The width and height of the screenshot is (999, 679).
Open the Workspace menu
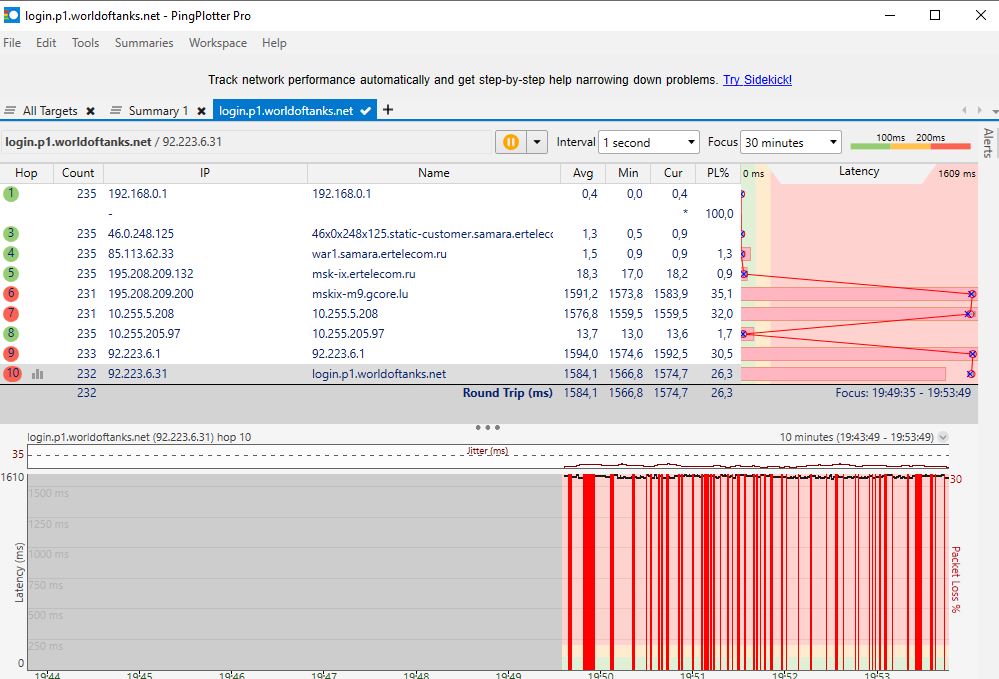click(x=217, y=43)
